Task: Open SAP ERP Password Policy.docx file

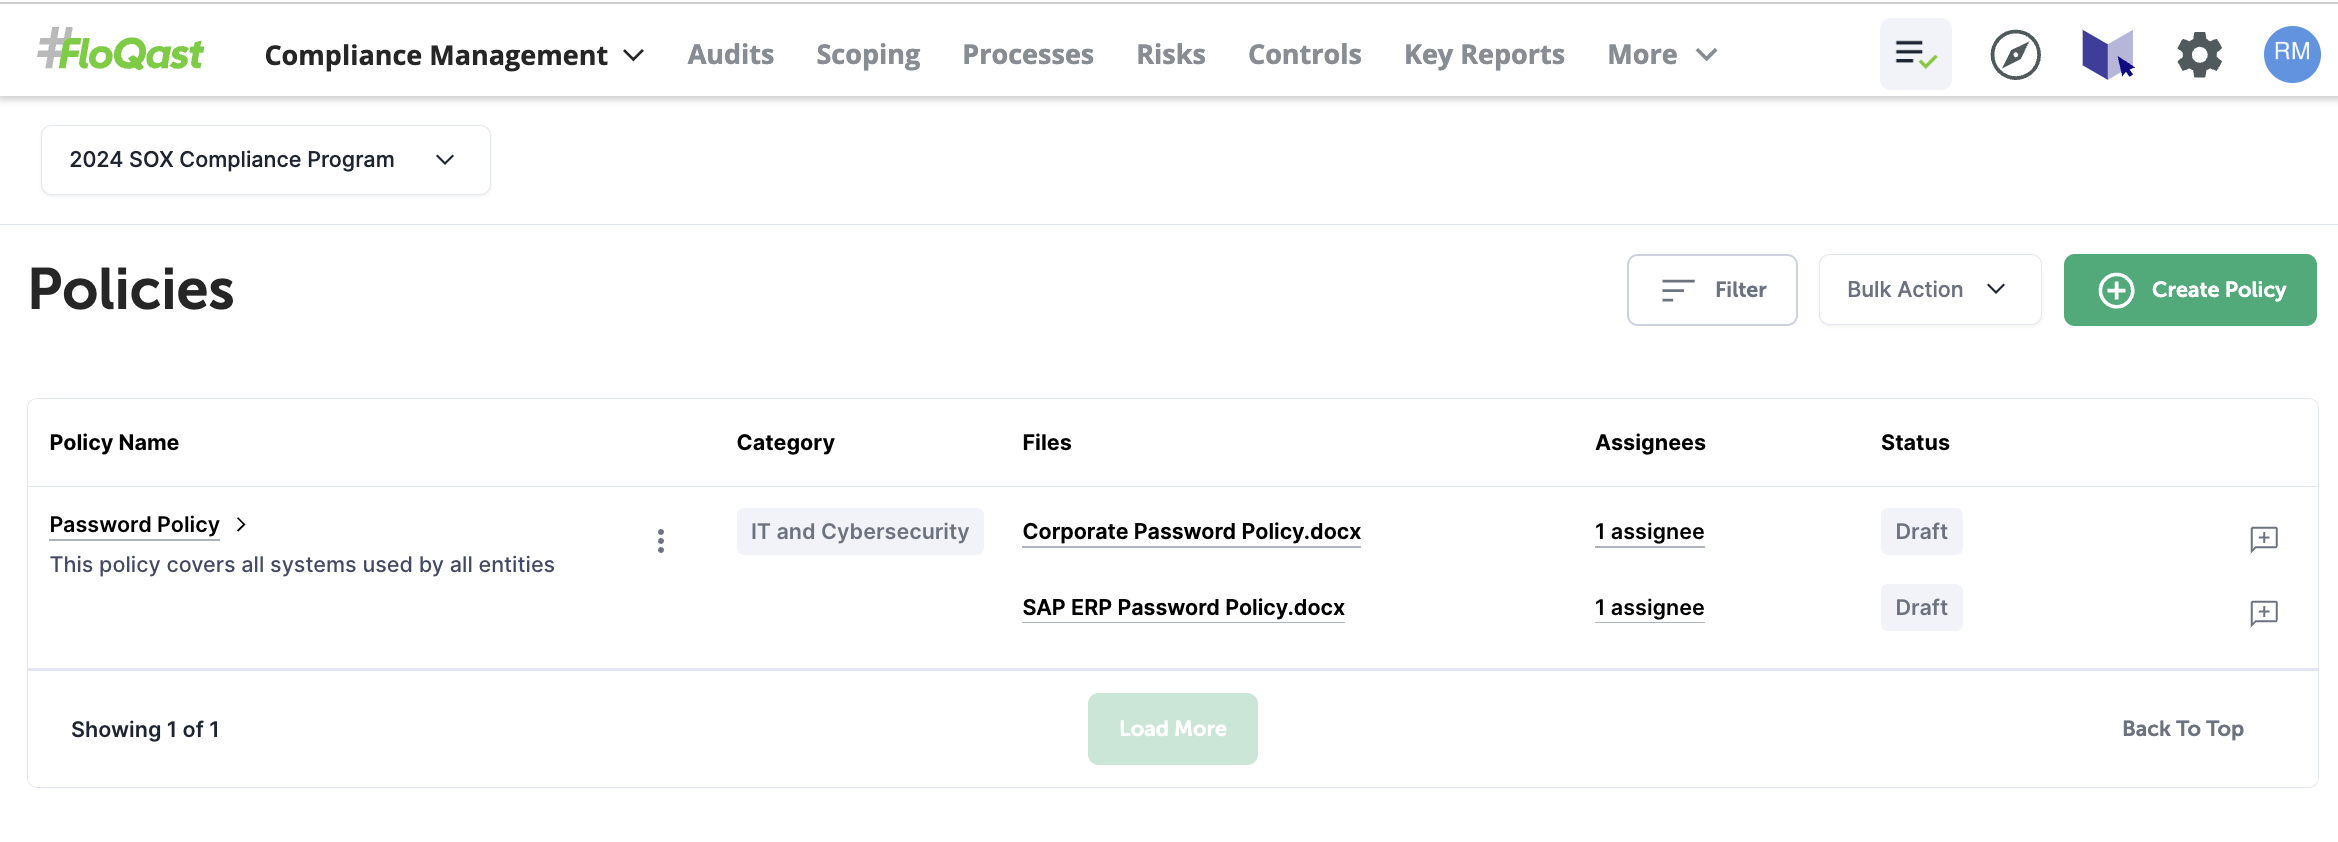Action: [x=1183, y=608]
